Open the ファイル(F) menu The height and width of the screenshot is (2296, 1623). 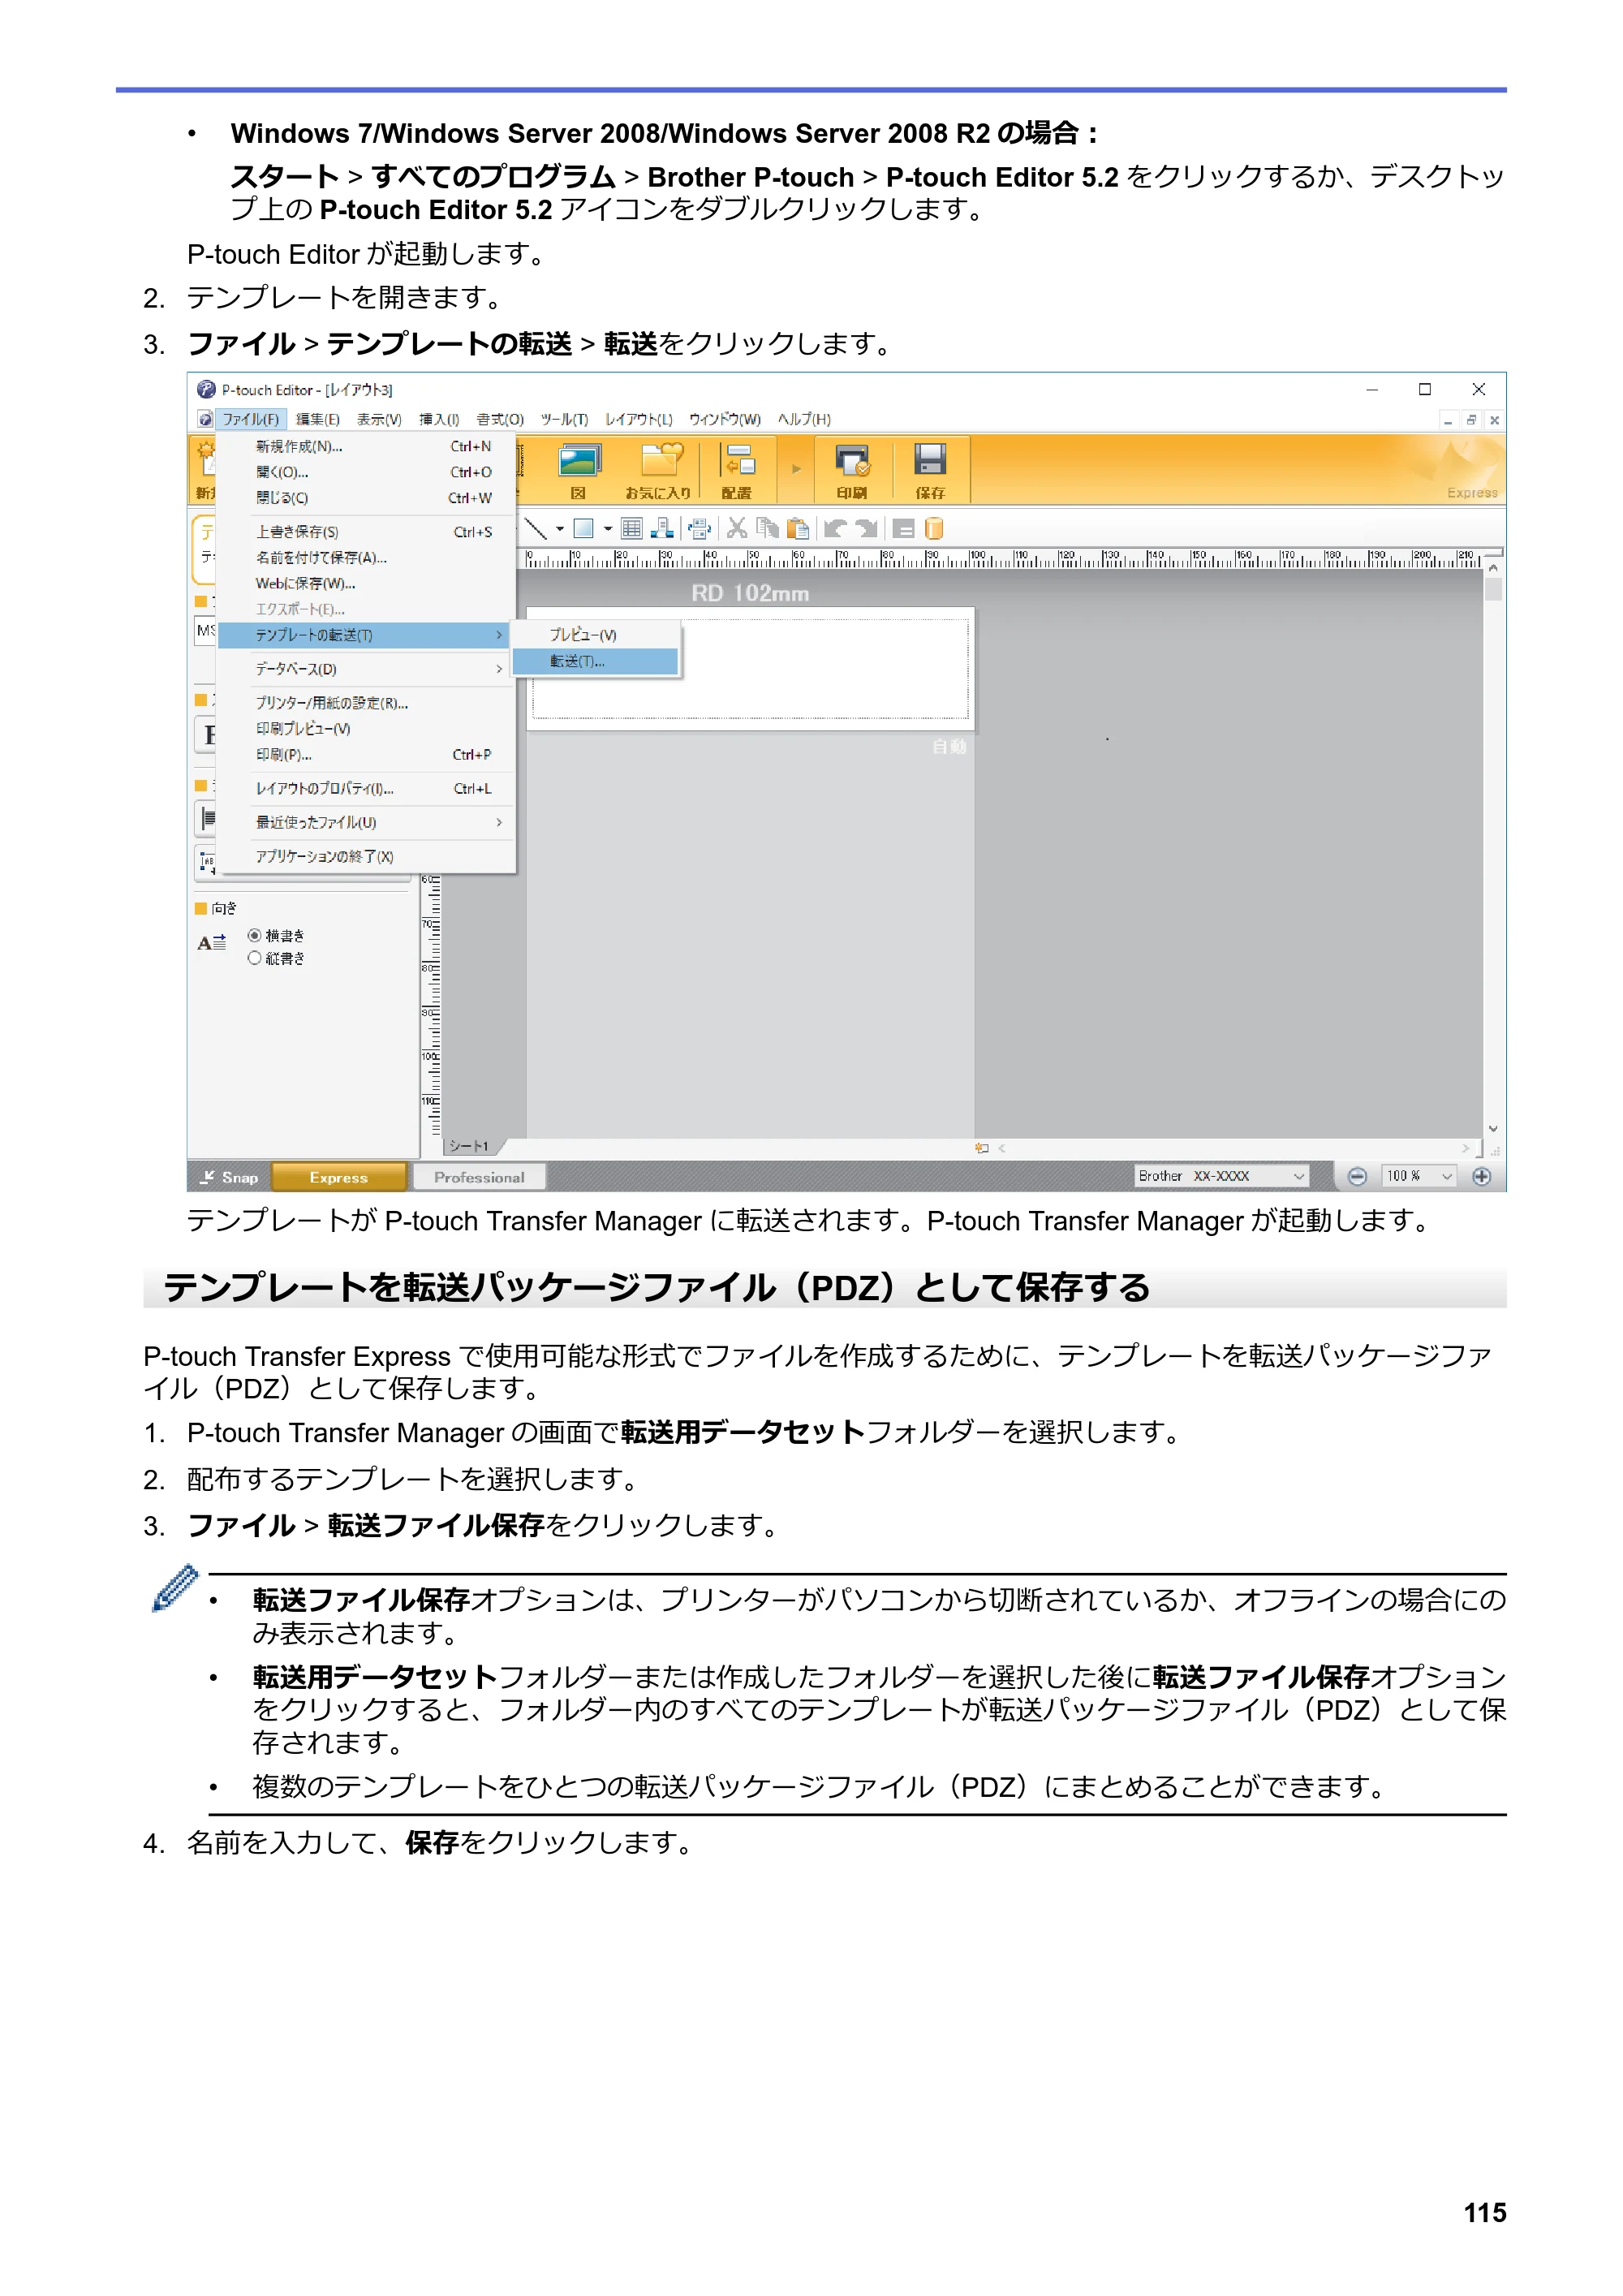pos(250,420)
